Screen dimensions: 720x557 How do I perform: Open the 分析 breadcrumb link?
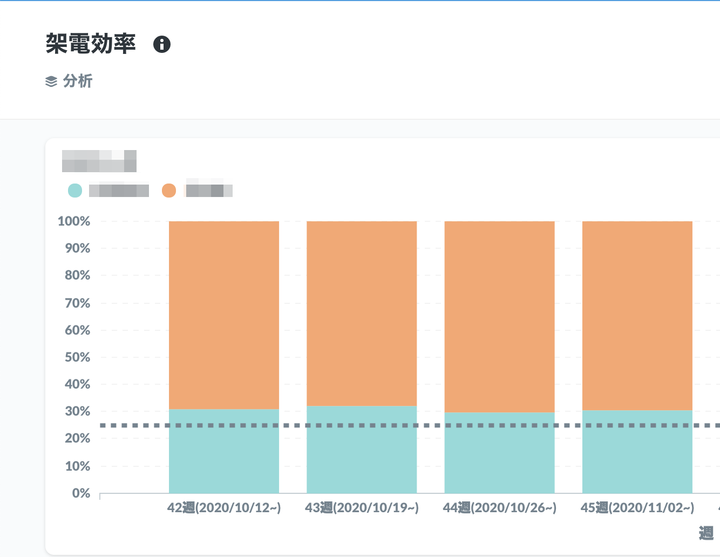tap(77, 82)
